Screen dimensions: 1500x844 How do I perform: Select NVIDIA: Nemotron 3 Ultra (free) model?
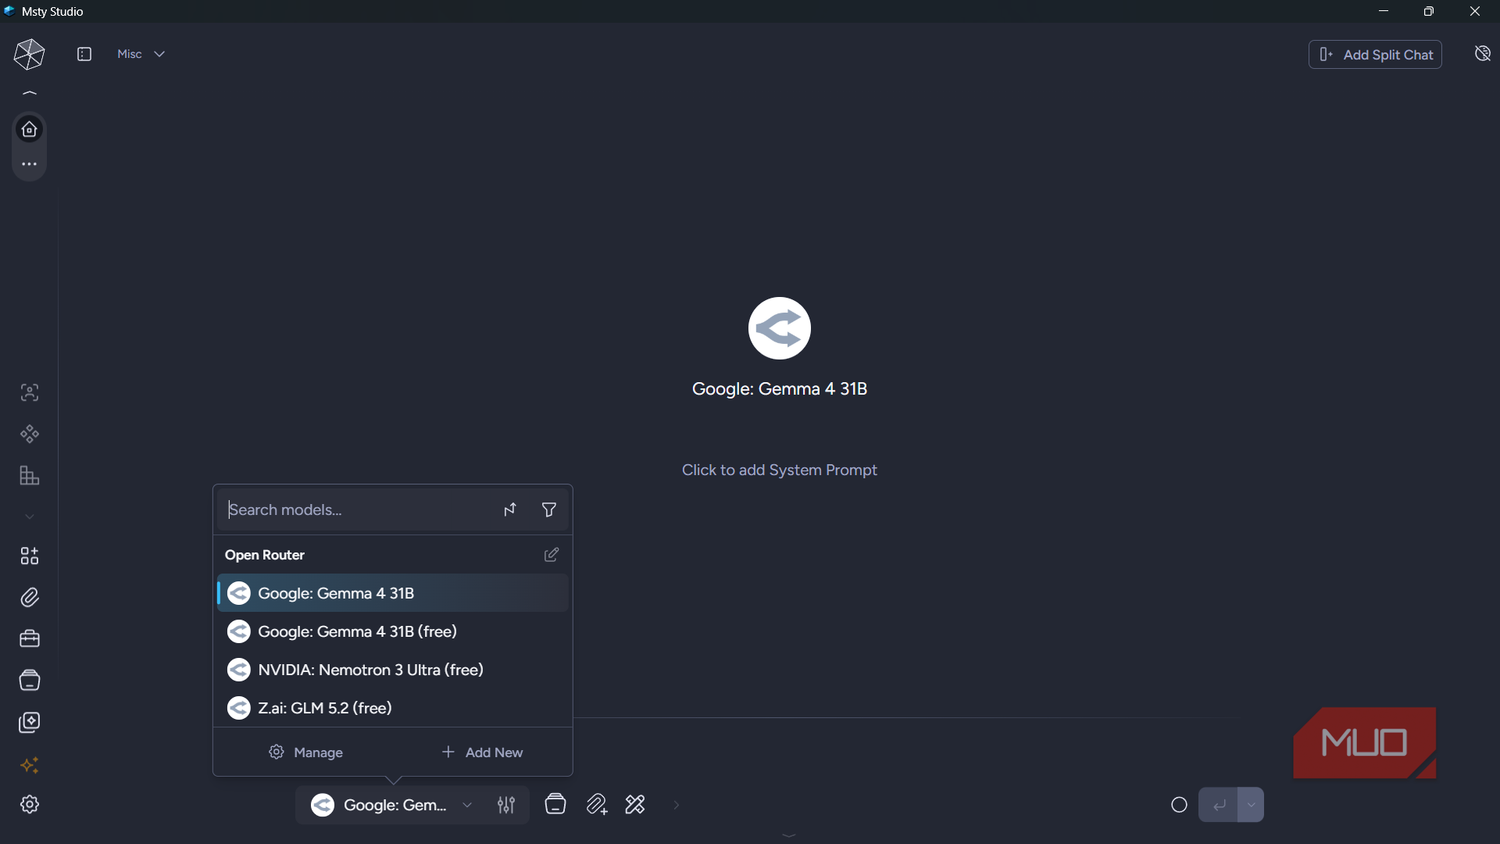(392, 669)
